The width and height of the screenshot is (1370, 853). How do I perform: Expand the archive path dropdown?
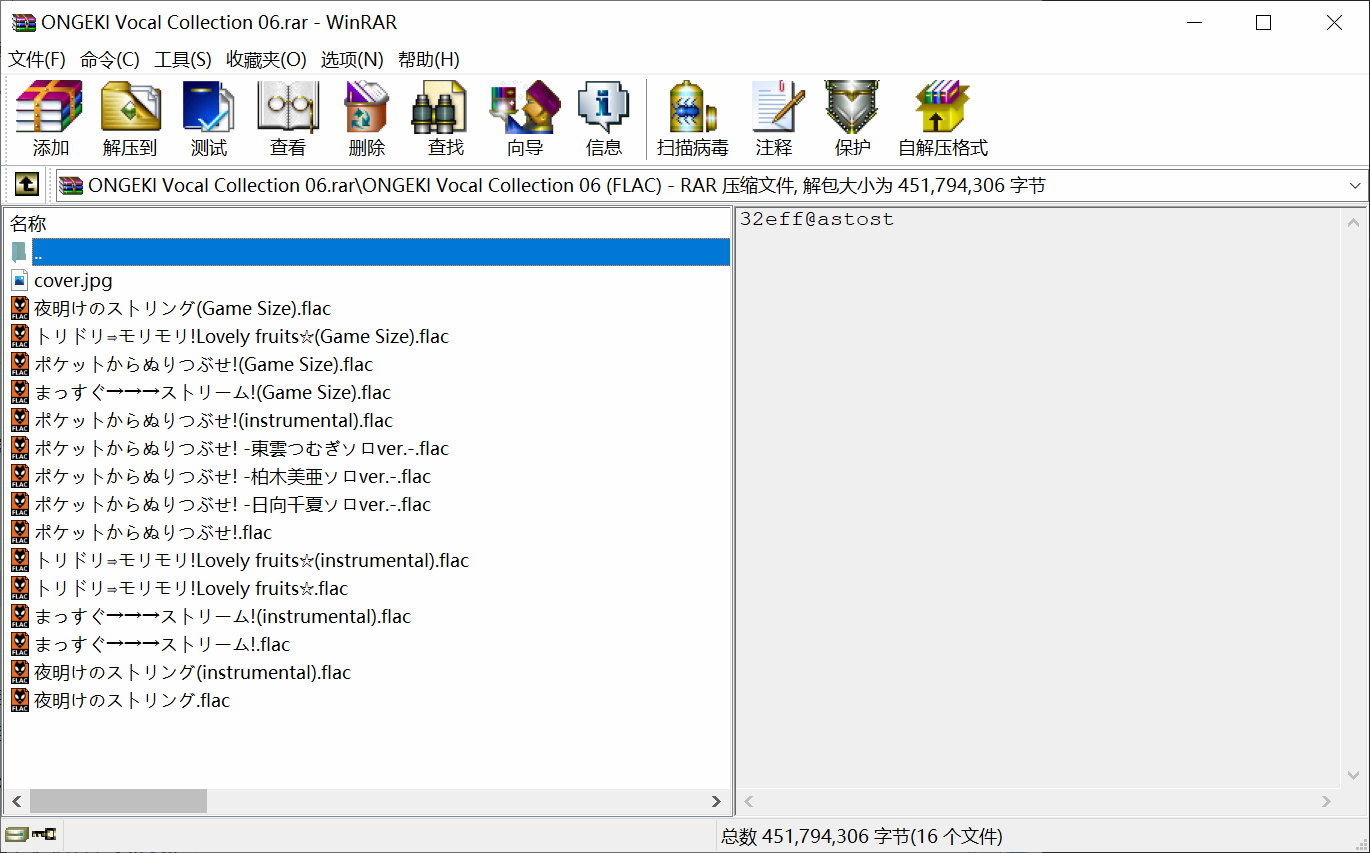pos(1355,186)
